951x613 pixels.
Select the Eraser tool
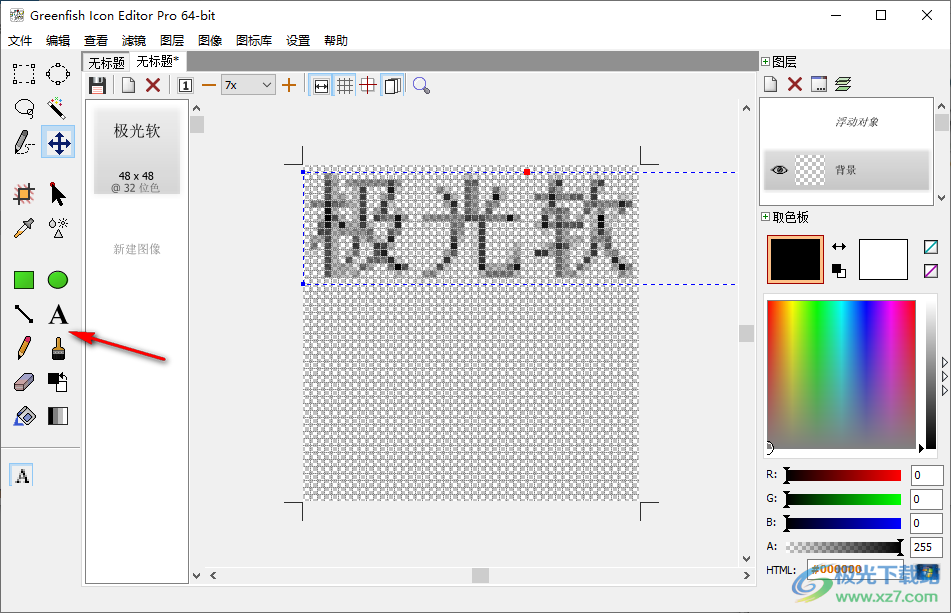coord(25,381)
